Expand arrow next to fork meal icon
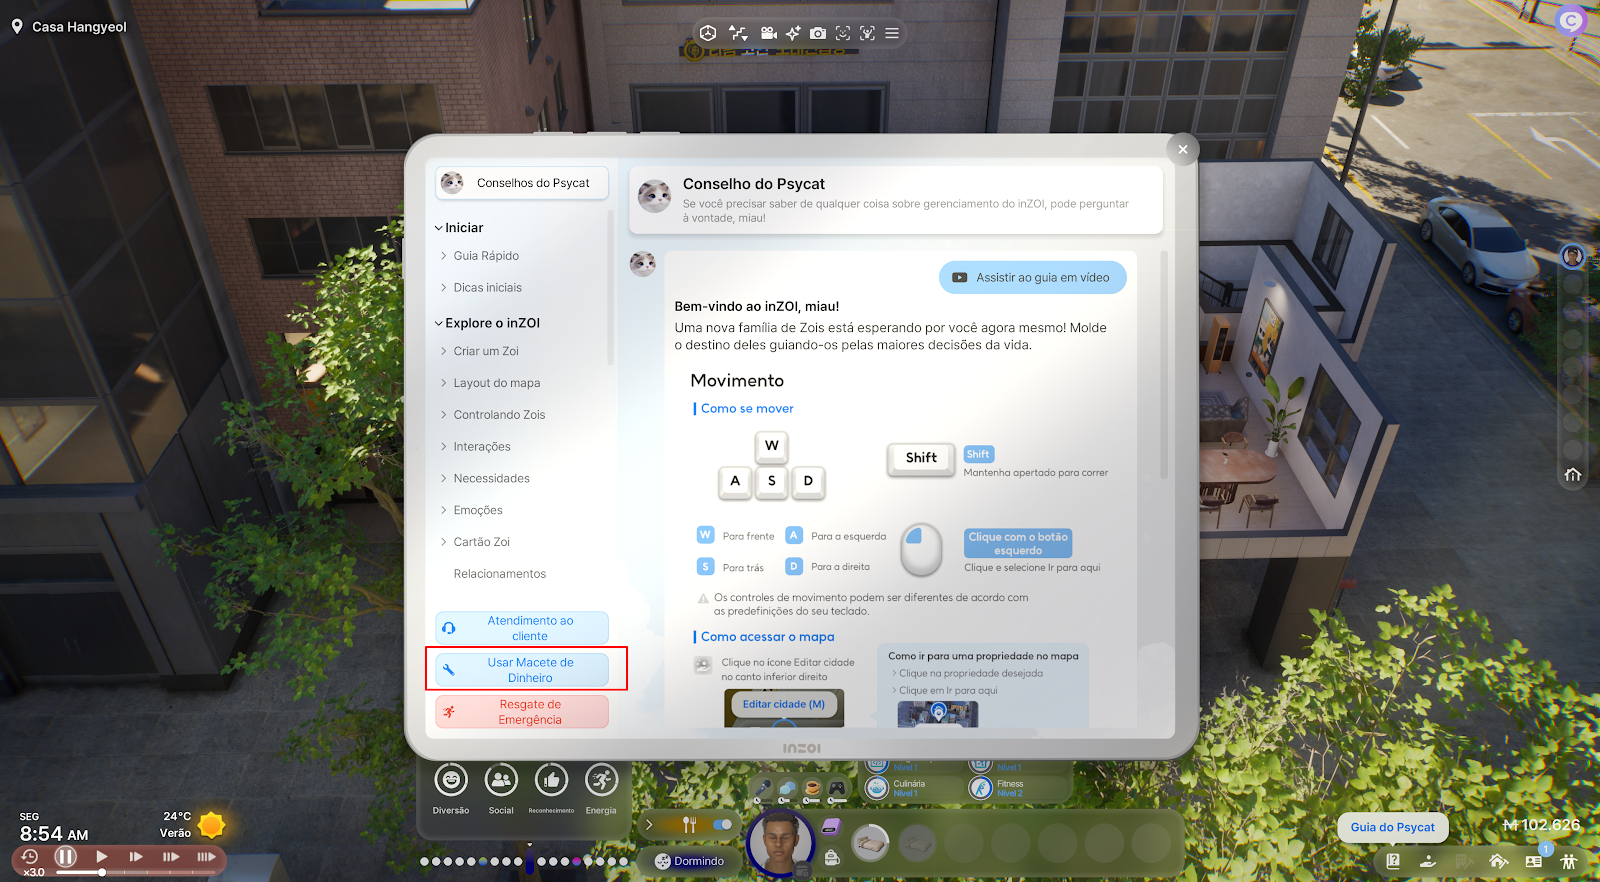This screenshot has width=1600, height=882. tap(649, 825)
